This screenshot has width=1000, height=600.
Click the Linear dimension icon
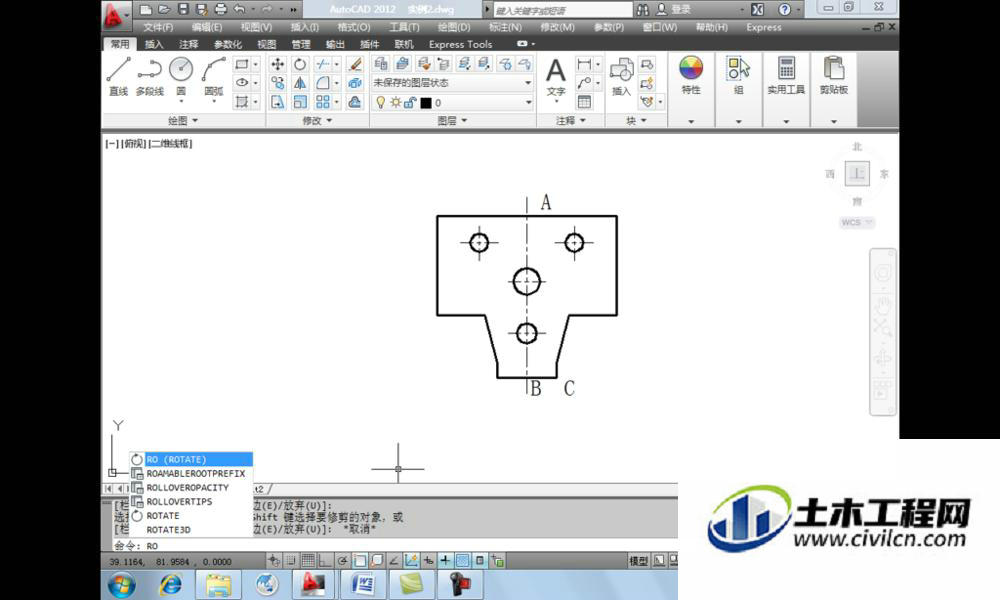pyautogui.click(x=584, y=64)
